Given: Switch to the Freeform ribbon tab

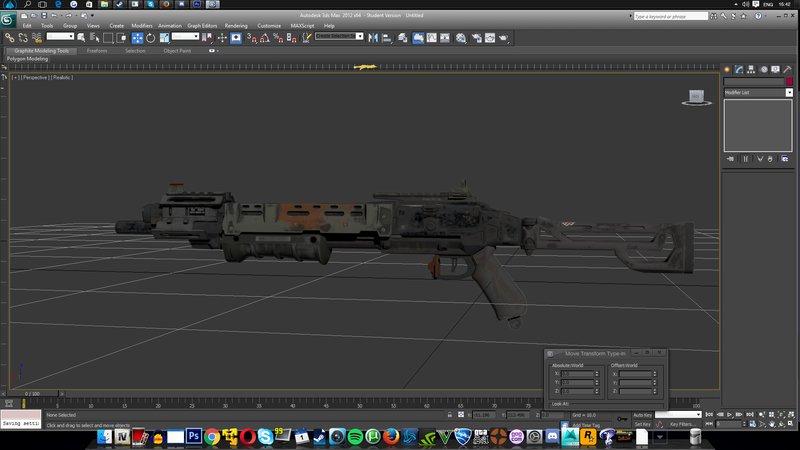Looking at the screenshot, I should coord(97,51).
